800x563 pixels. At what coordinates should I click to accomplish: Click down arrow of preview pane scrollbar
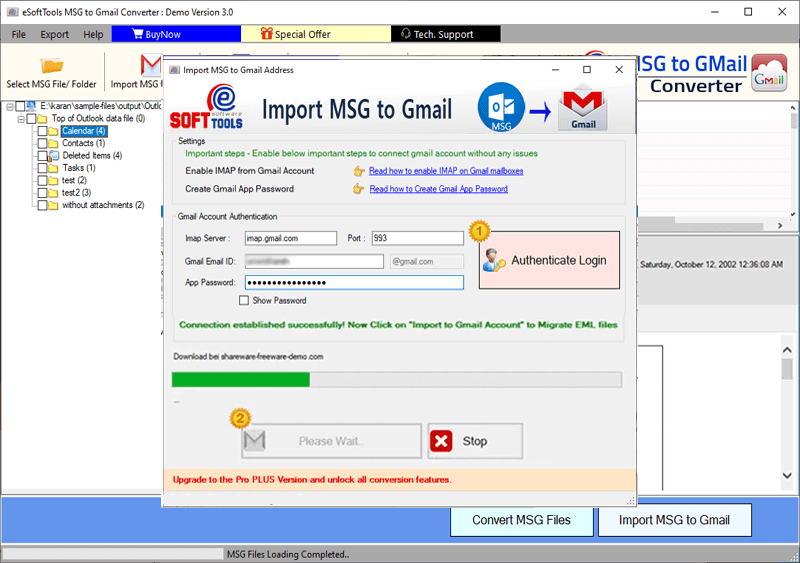pos(787,476)
